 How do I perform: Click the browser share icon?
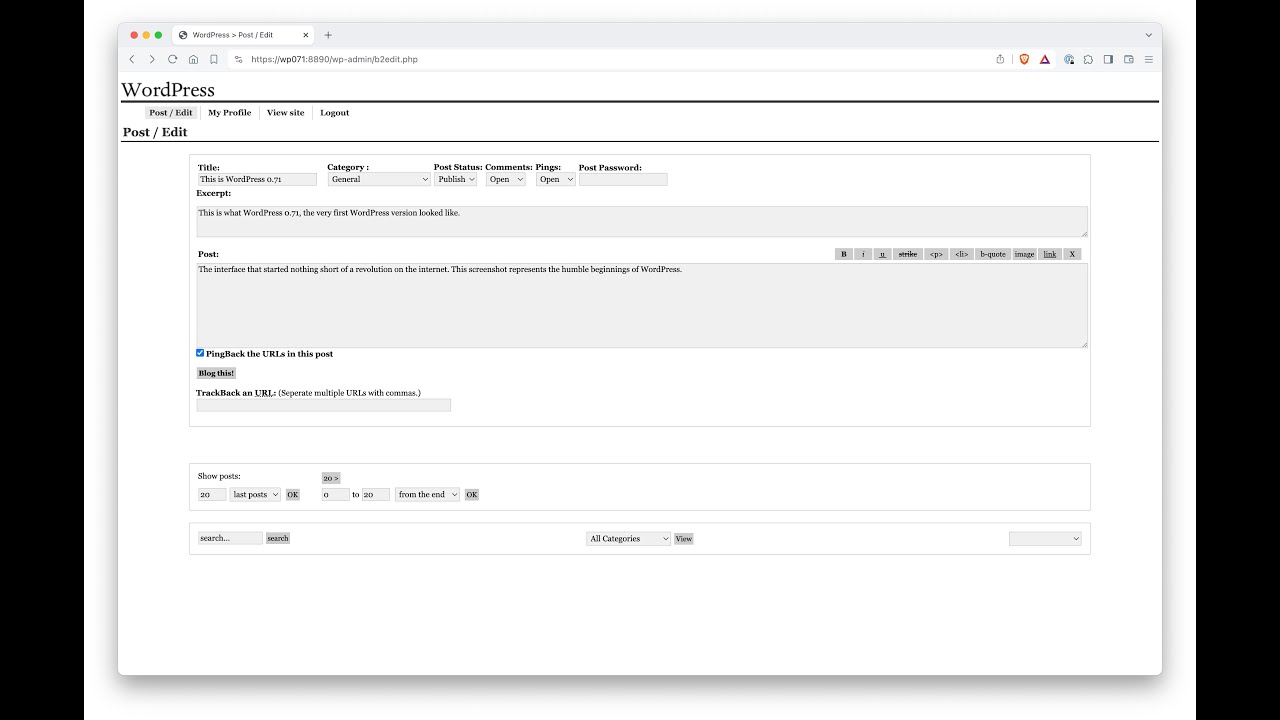1000,59
